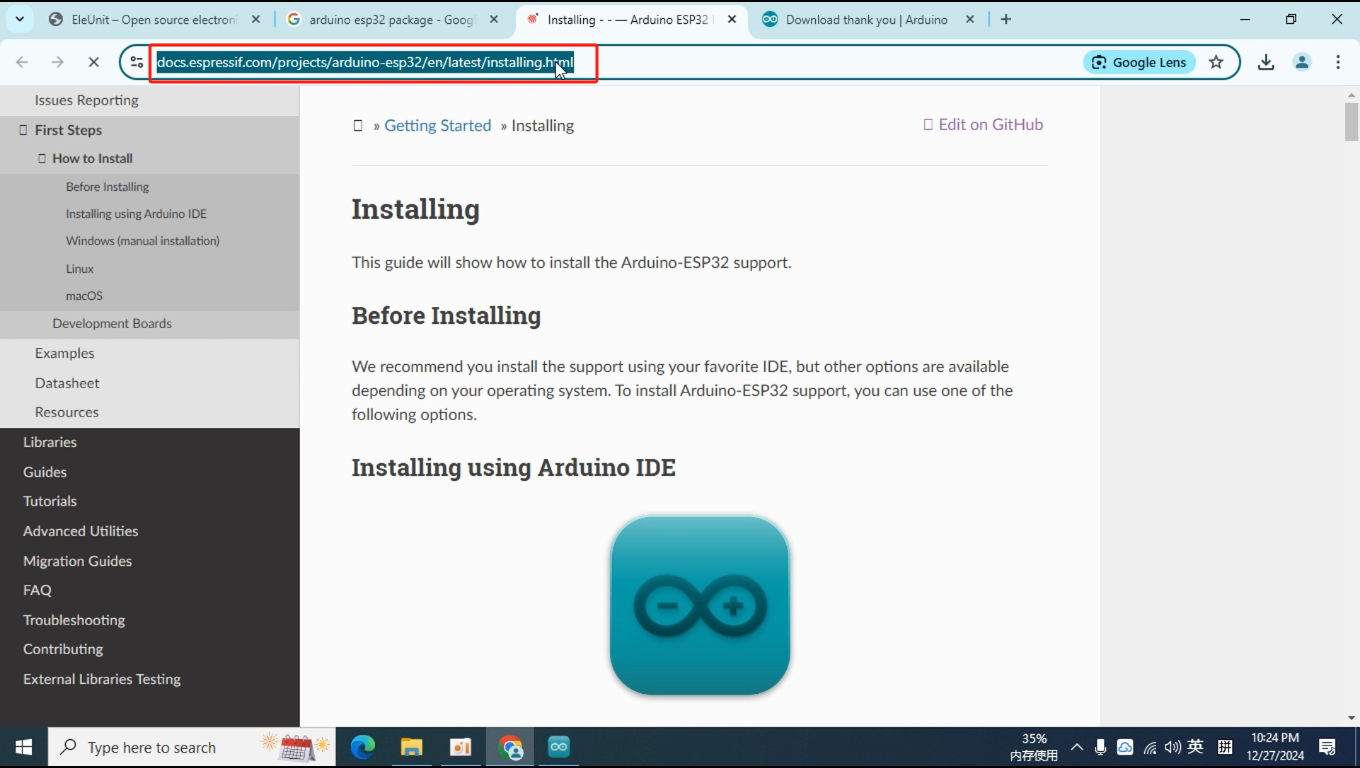Open the cloud sync tray icon

tap(1125, 747)
